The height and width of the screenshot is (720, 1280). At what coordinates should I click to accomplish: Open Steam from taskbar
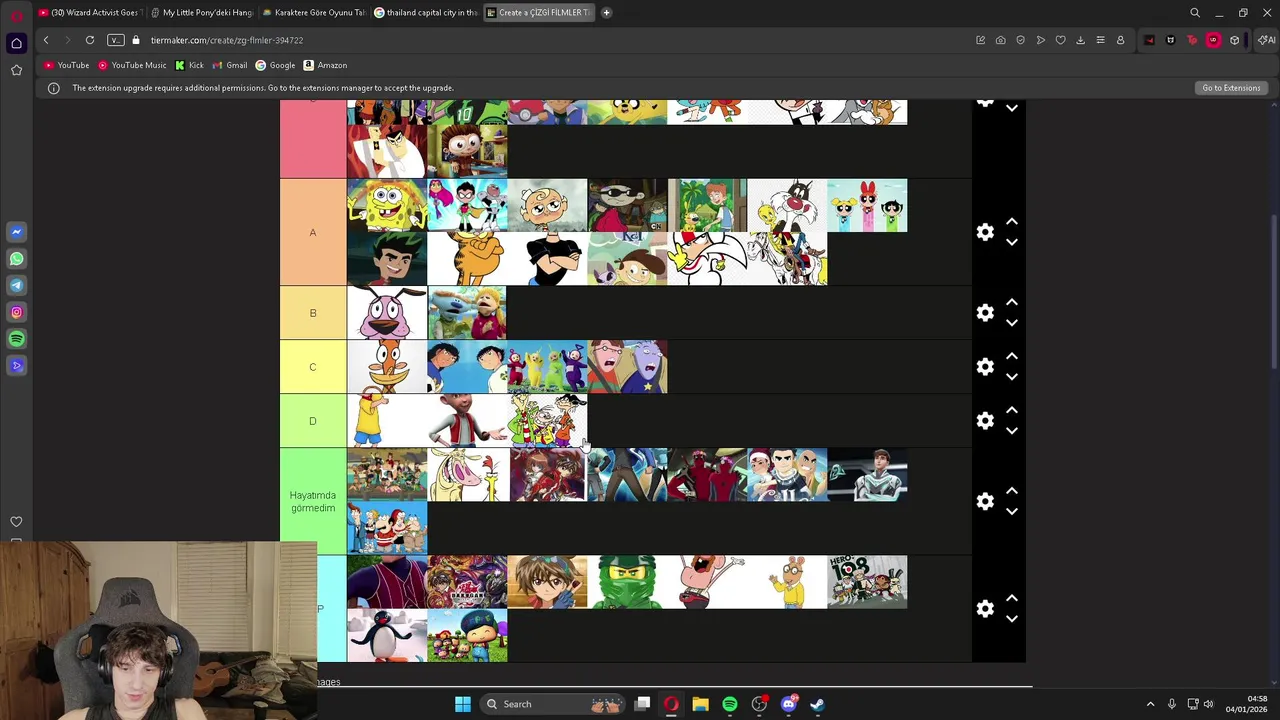click(817, 704)
